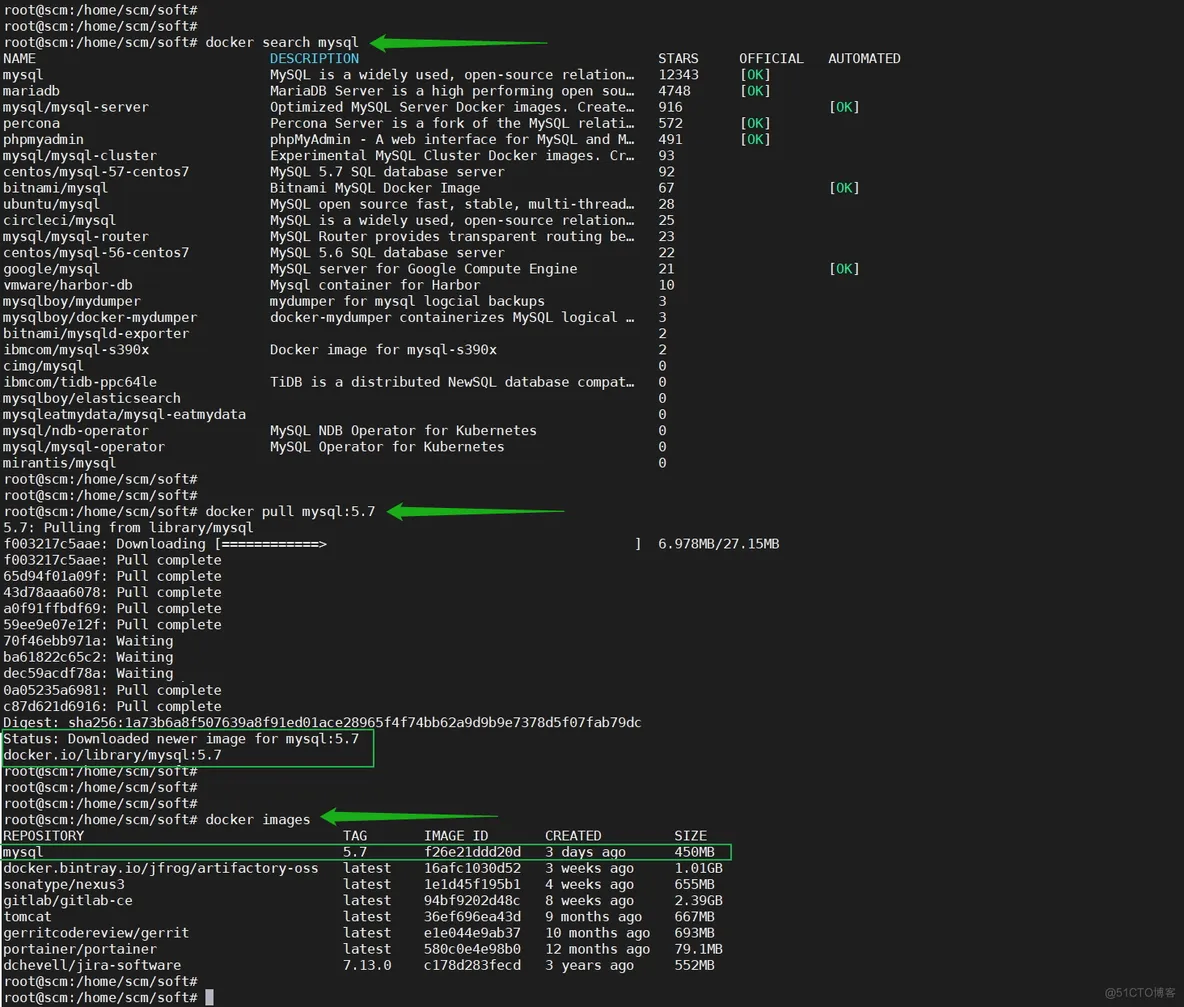Viewport: 1184px width, 1007px height.
Task: Click layer '59ee9e07e12f' pull line
Action: pos(113,625)
